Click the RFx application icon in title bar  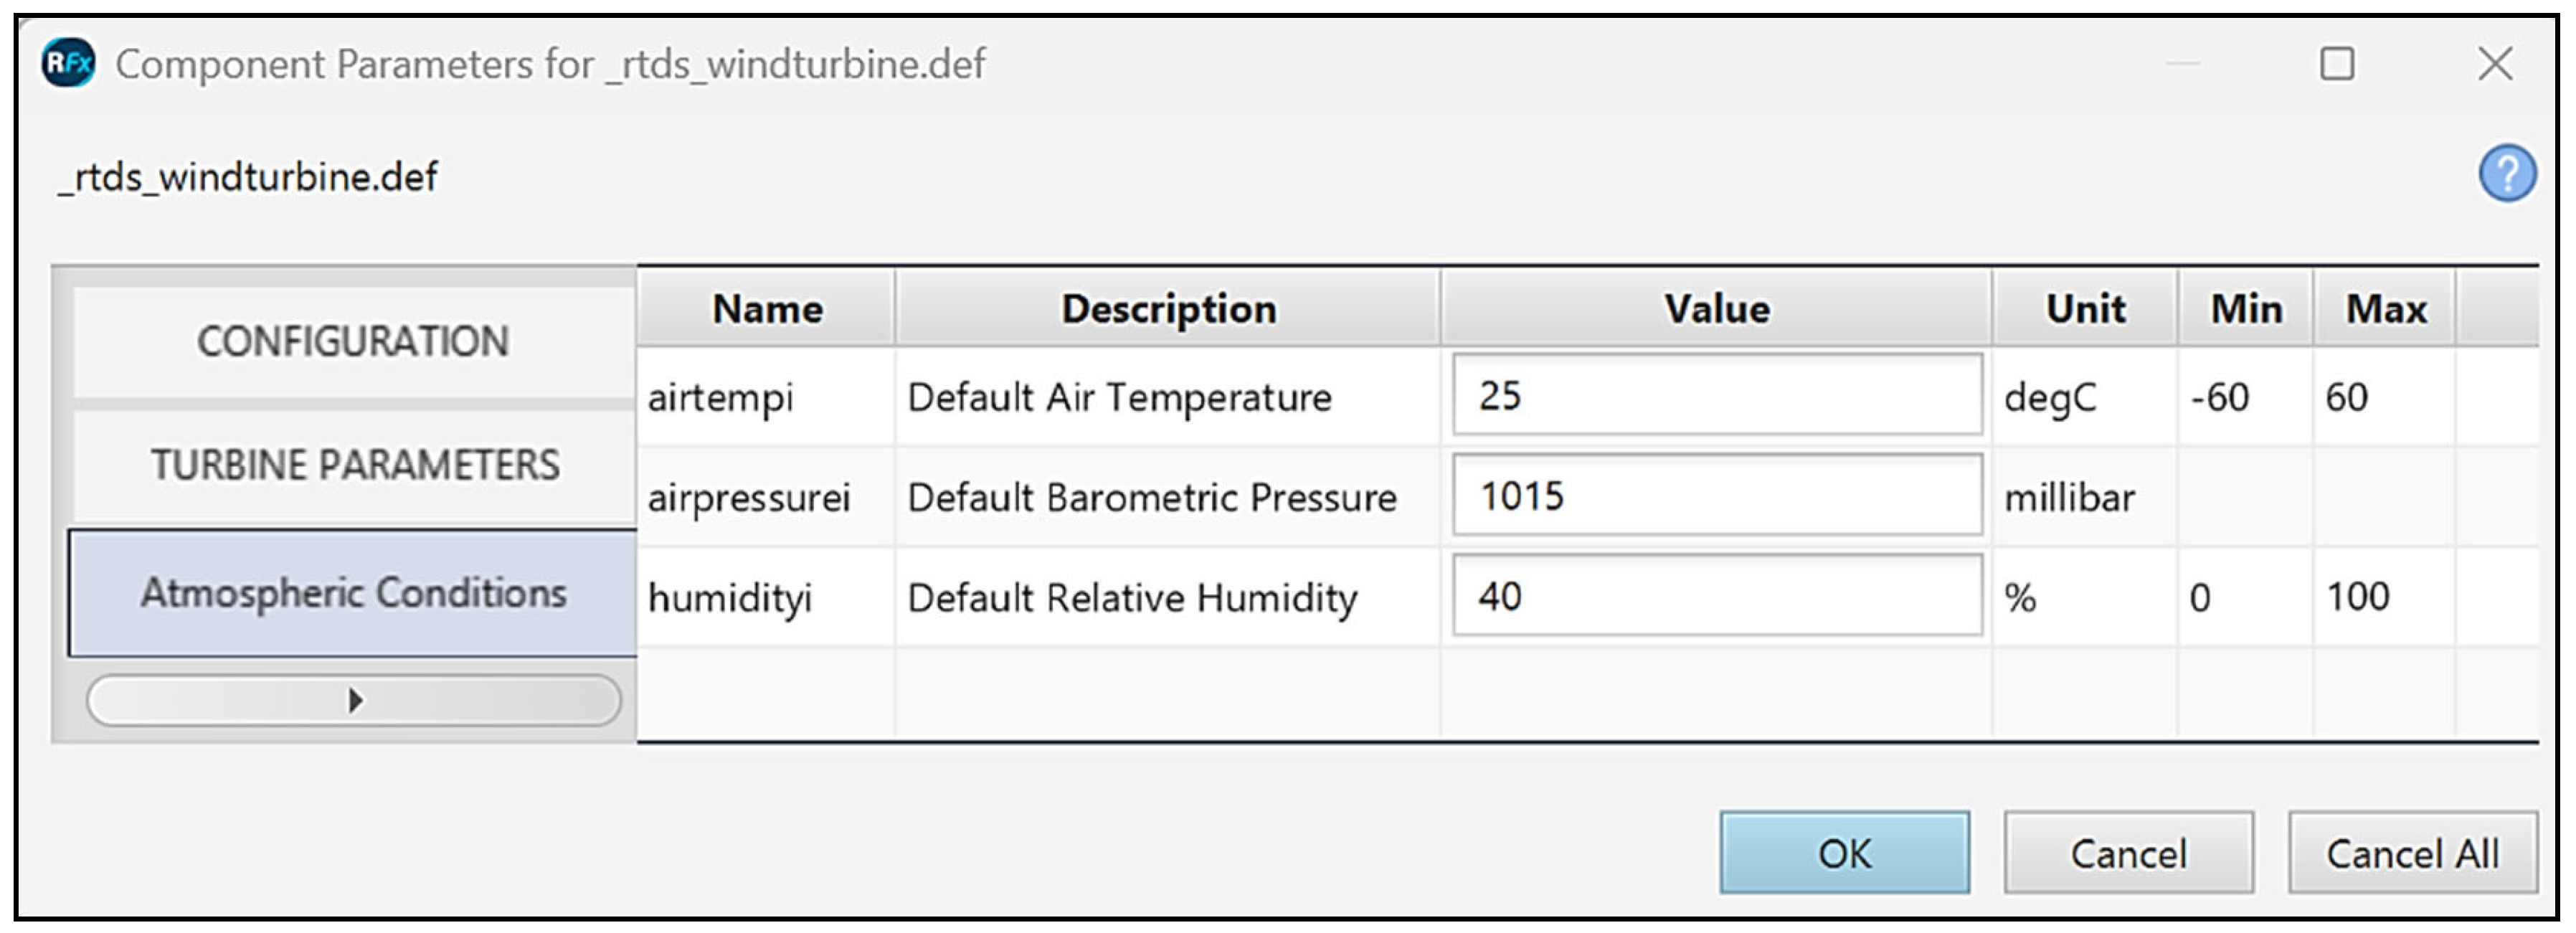click(x=68, y=64)
